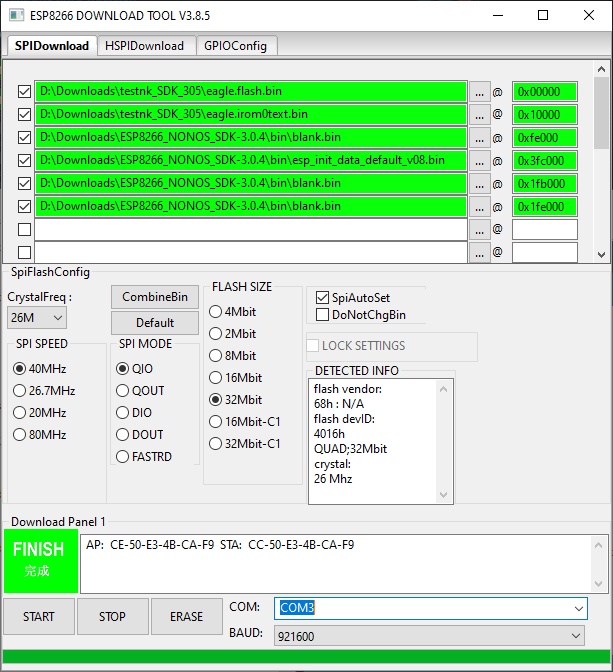Click the green download progress bar
Image resolution: width=613 pixels, height=672 pixels.
tap(306, 657)
